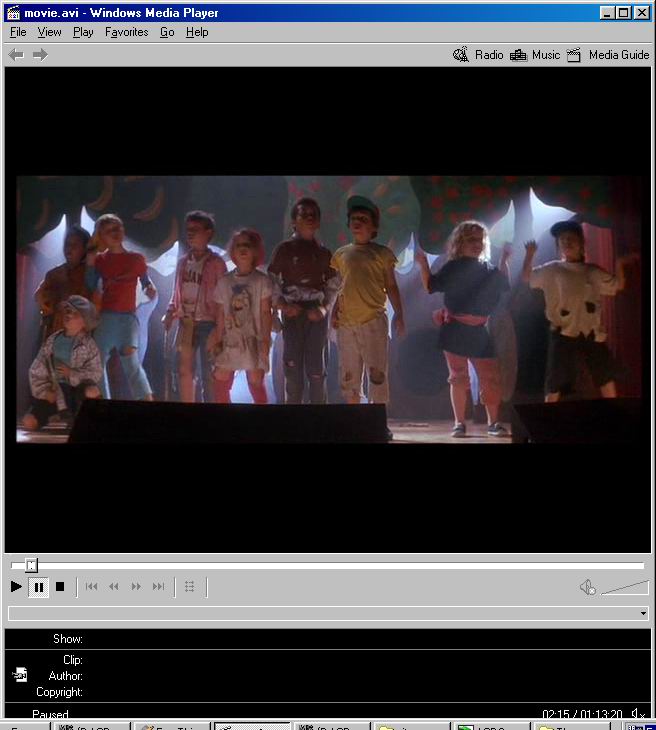This screenshot has height=730, width=656.
Task: Open the Go menu
Action: point(167,32)
